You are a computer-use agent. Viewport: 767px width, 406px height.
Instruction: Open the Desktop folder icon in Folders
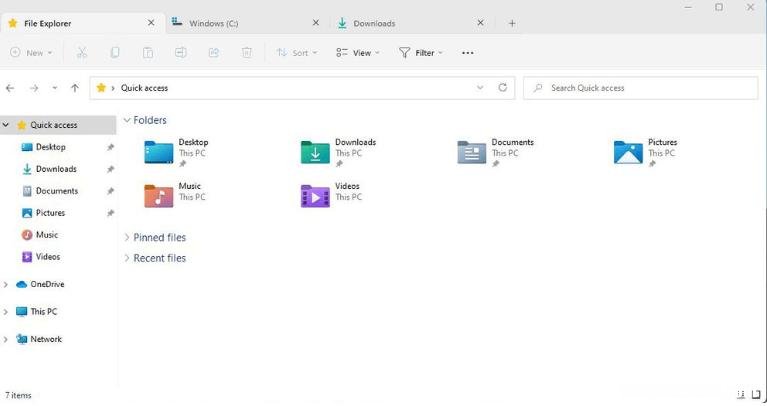pos(158,152)
